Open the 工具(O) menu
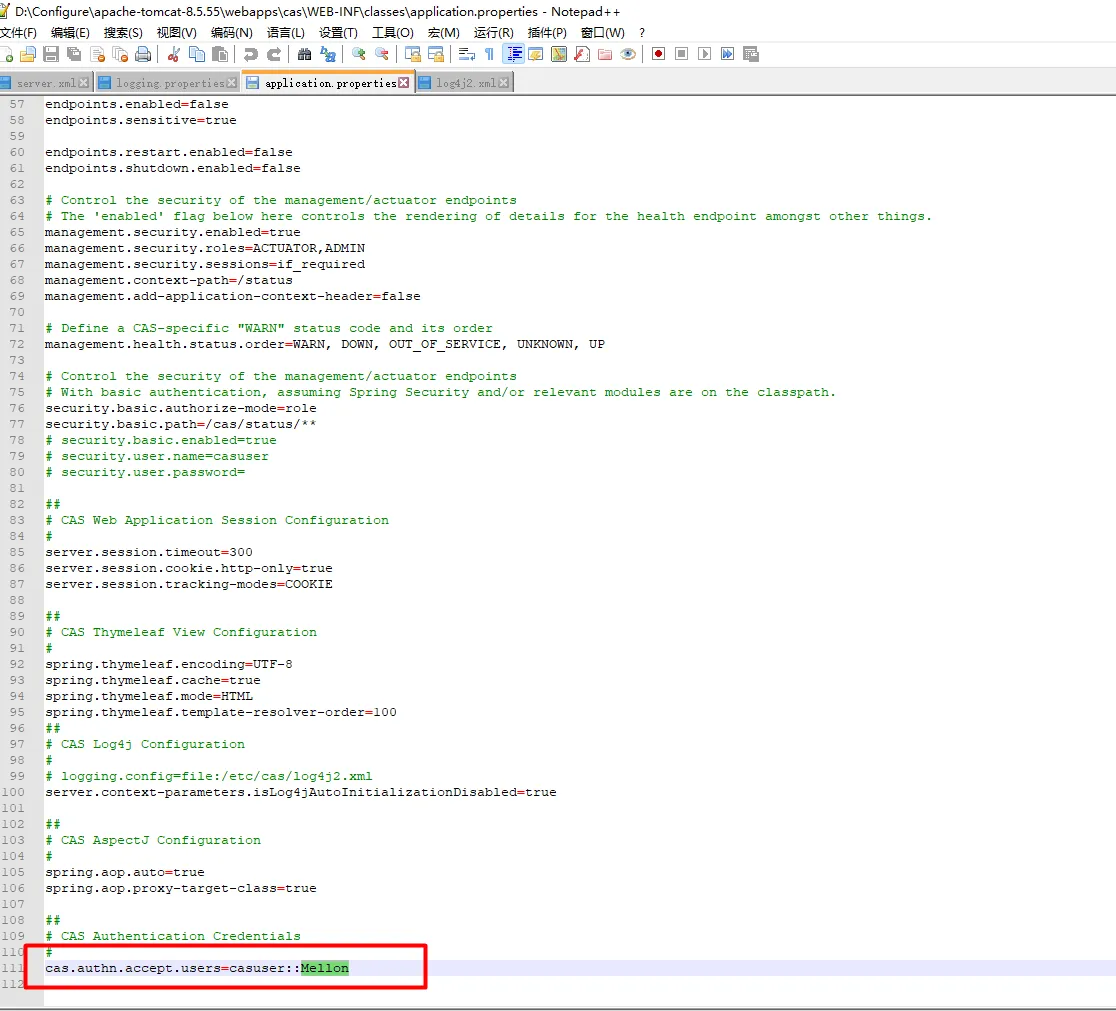The image size is (1116, 1011). pyautogui.click(x=393, y=33)
